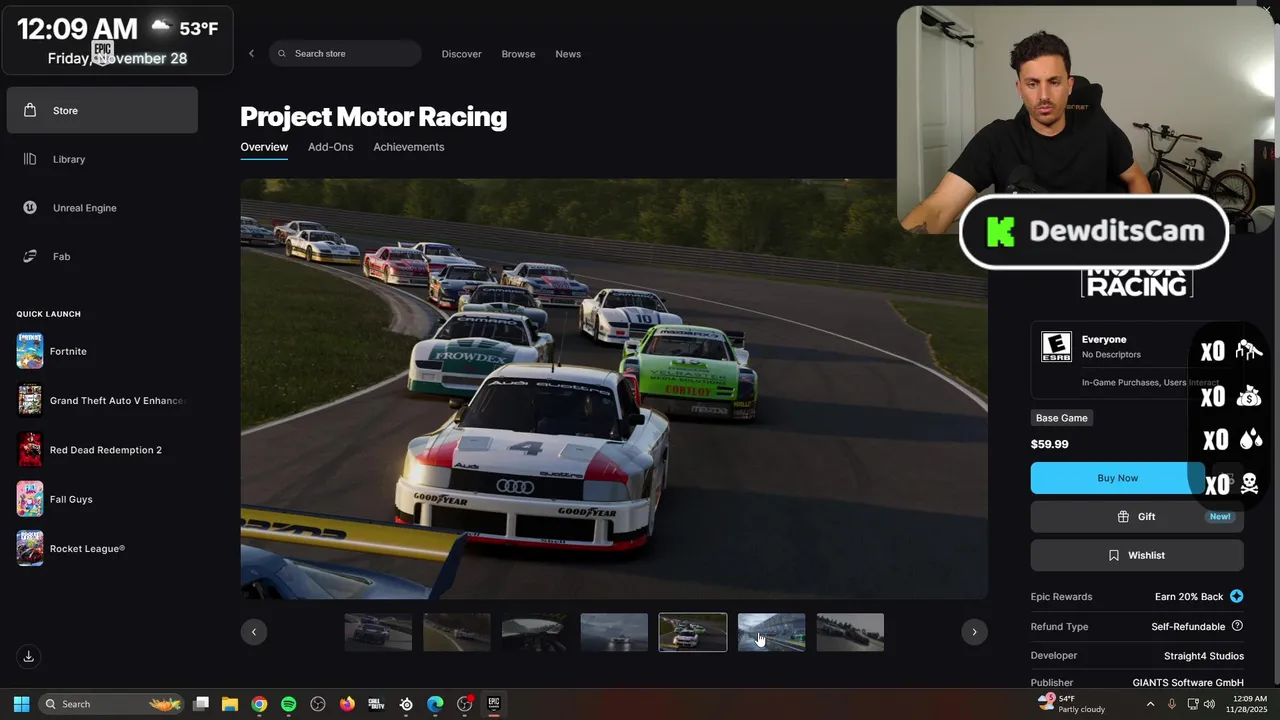The width and height of the screenshot is (1280, 720).
Task: Select the seventh screenshot thumbnail
Action: pos(850,632)
